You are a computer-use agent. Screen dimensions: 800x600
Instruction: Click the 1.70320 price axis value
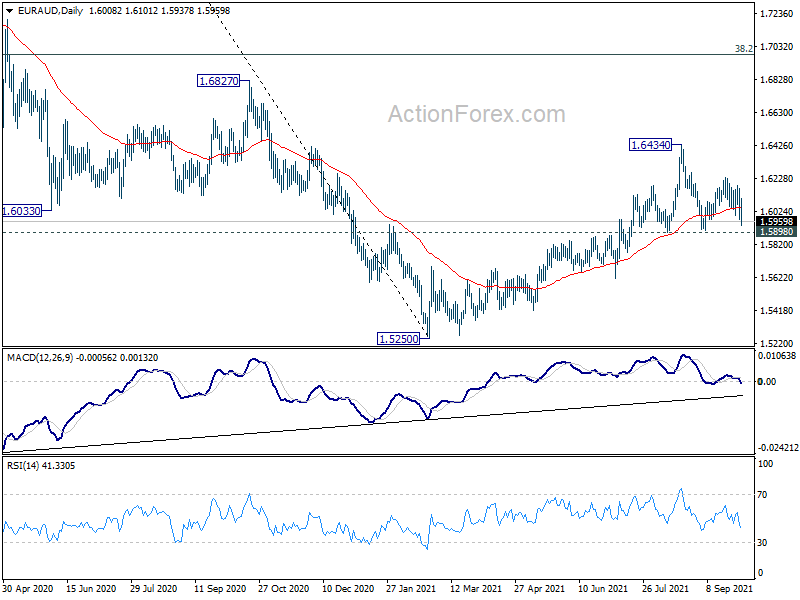click(777, 46)
